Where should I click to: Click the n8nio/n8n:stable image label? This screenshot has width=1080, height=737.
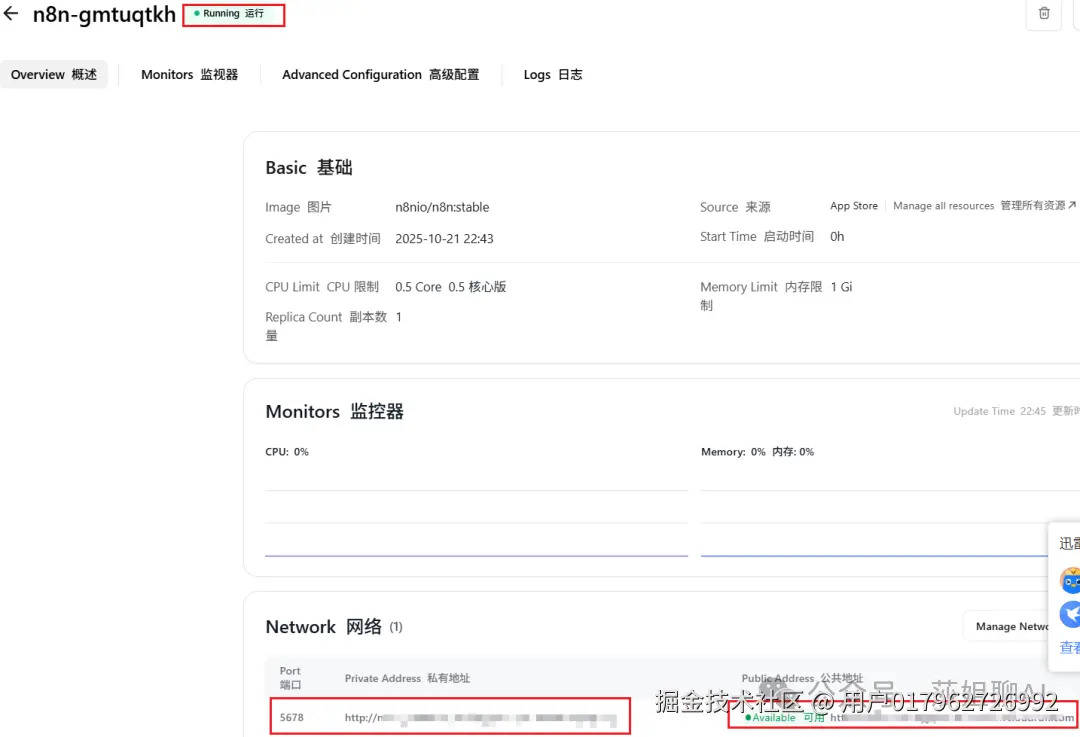point(442,207)
